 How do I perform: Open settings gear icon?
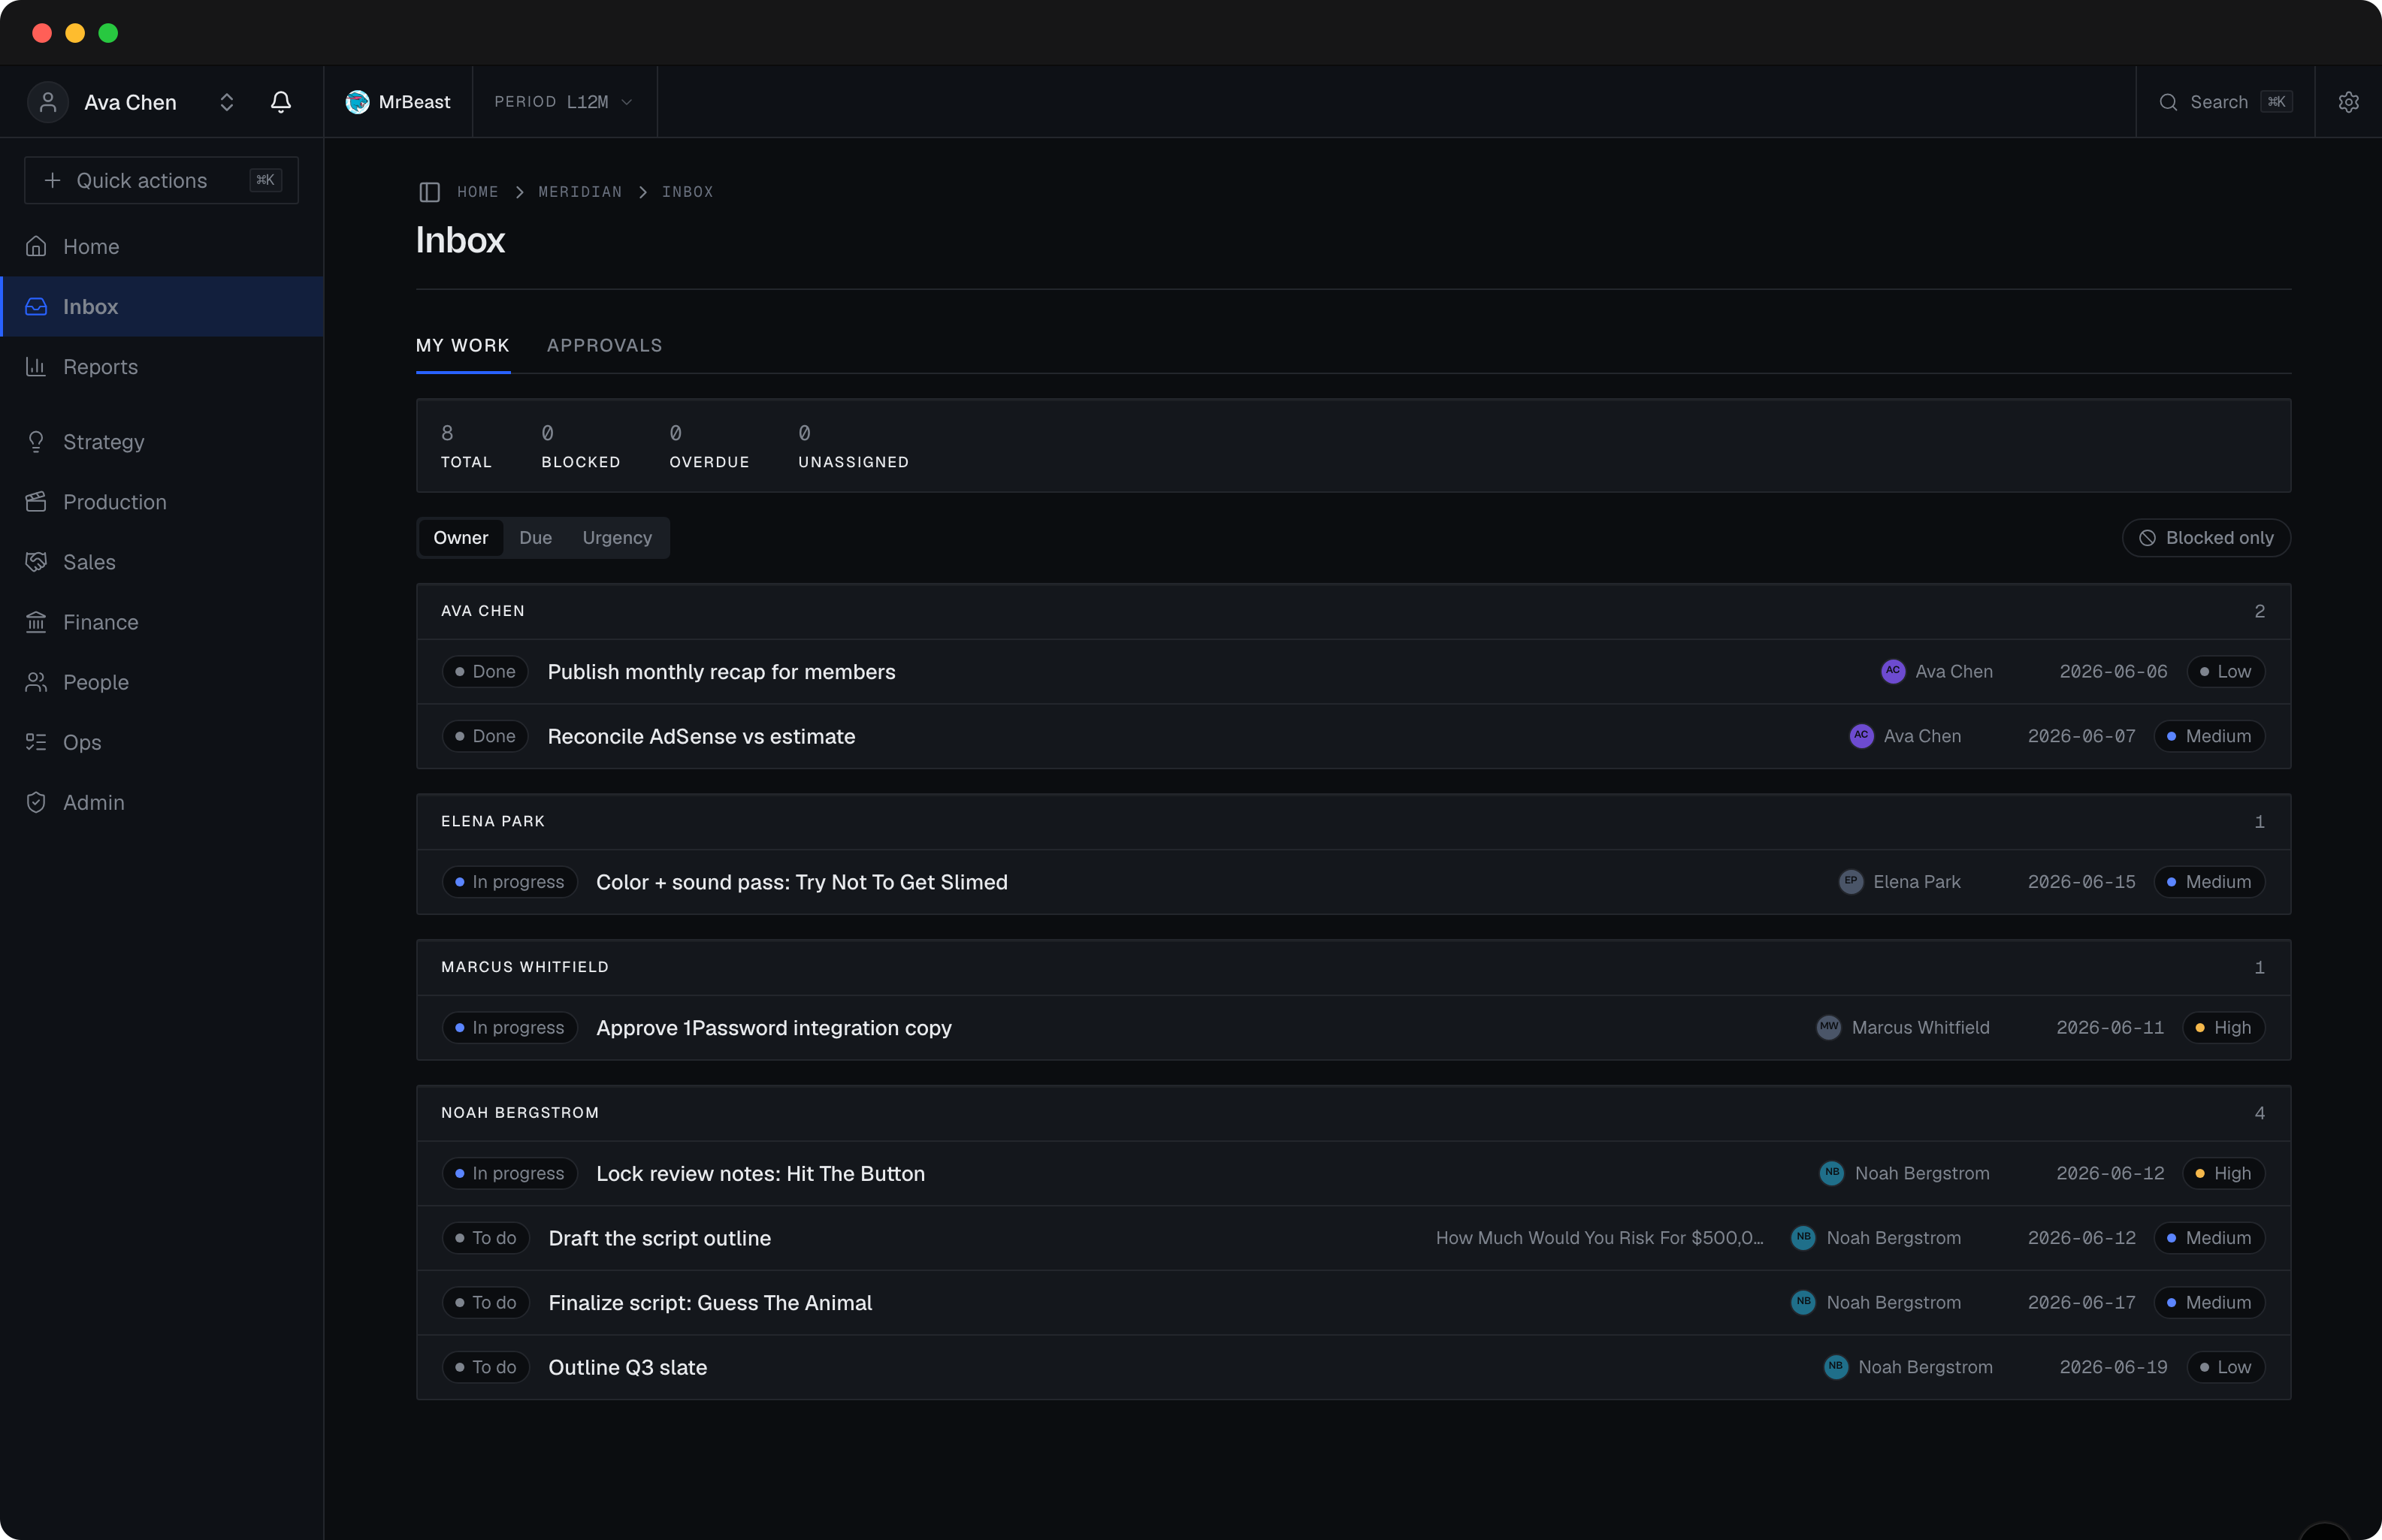2348,102
